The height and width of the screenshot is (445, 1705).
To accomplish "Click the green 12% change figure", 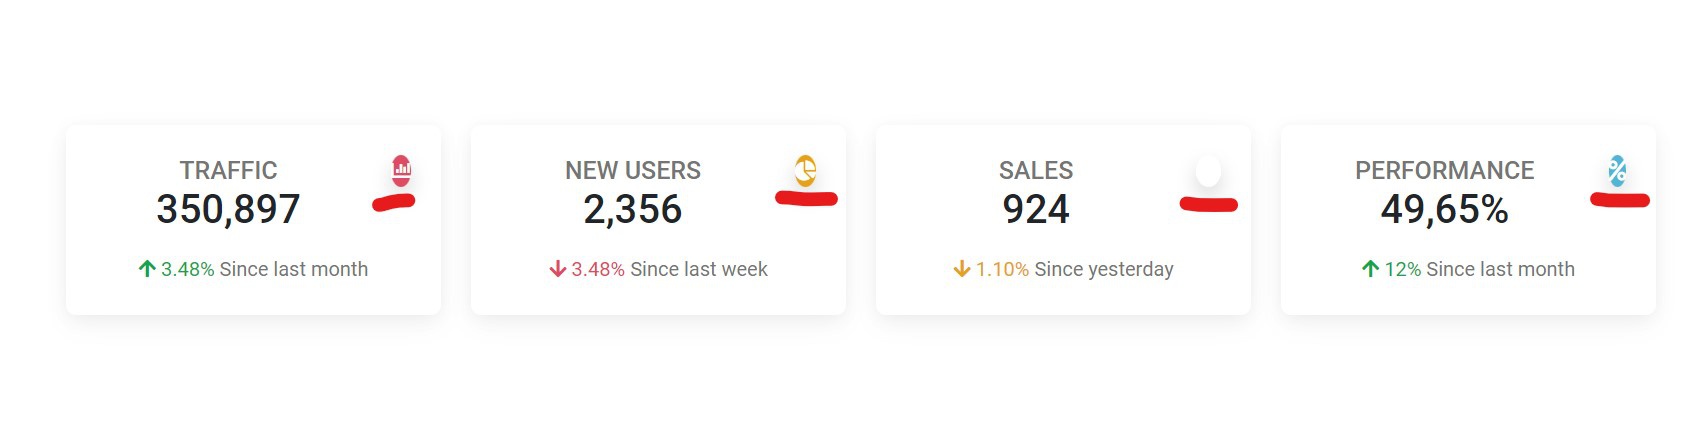I will (1403, 269).
